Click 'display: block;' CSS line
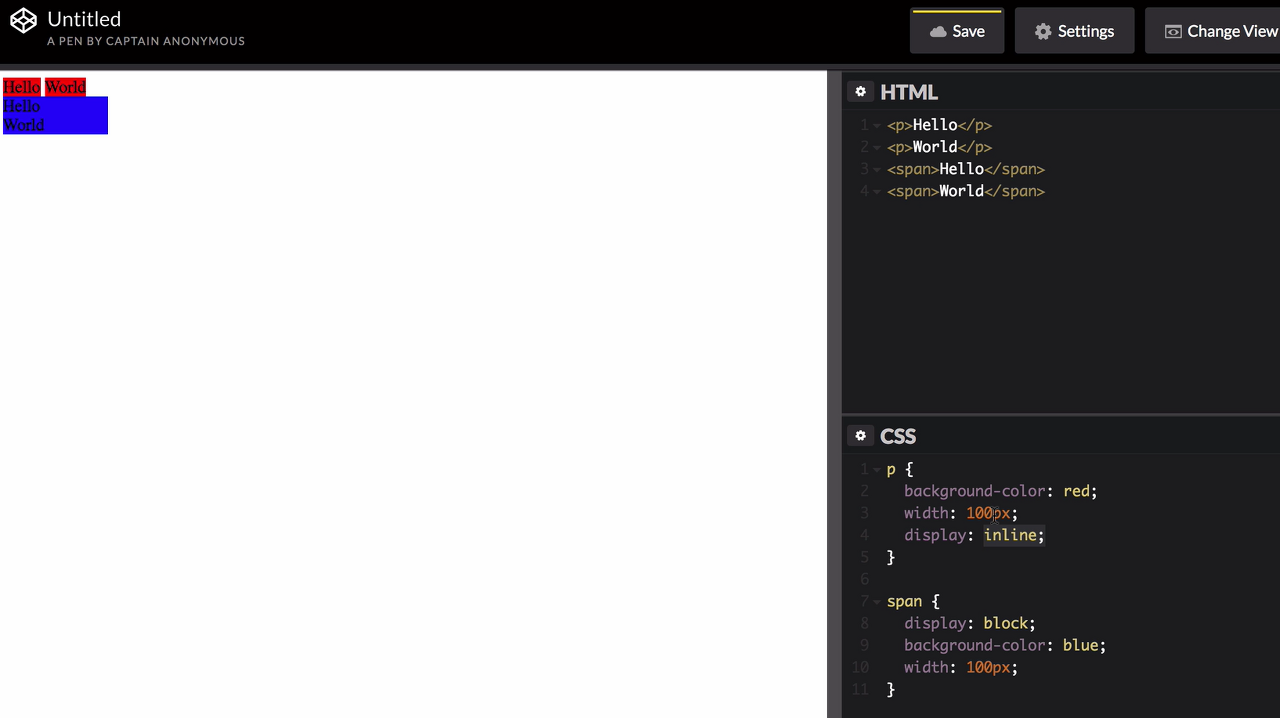Screen dimensions: 1280x718 [970, 623]
